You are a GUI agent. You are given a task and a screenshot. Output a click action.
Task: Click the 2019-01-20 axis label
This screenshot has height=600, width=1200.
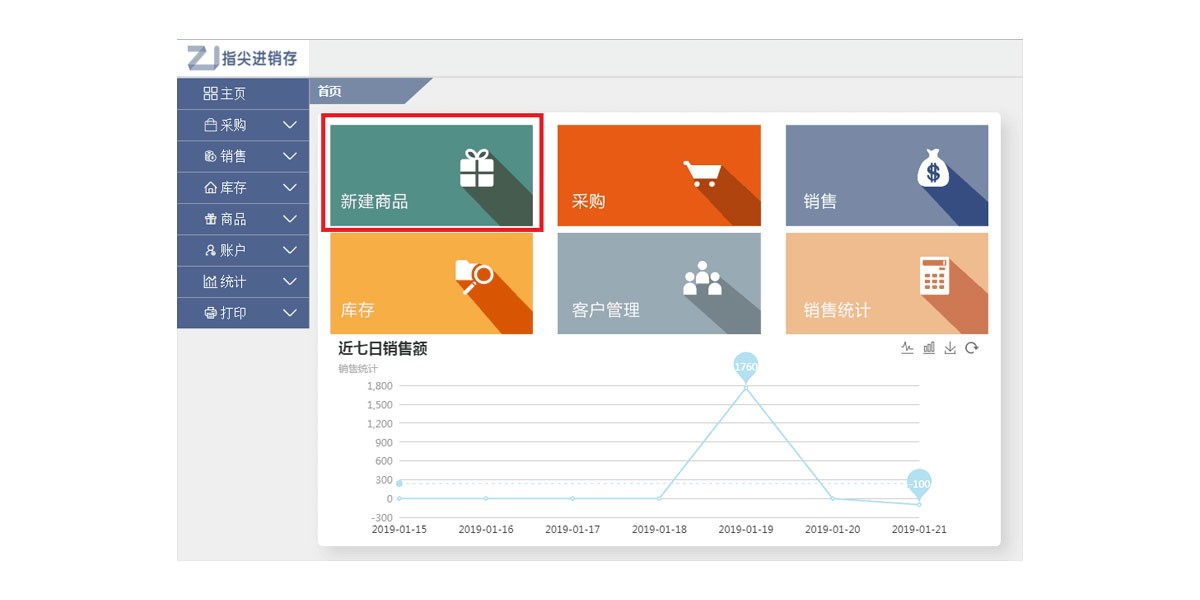pos(832,530)
